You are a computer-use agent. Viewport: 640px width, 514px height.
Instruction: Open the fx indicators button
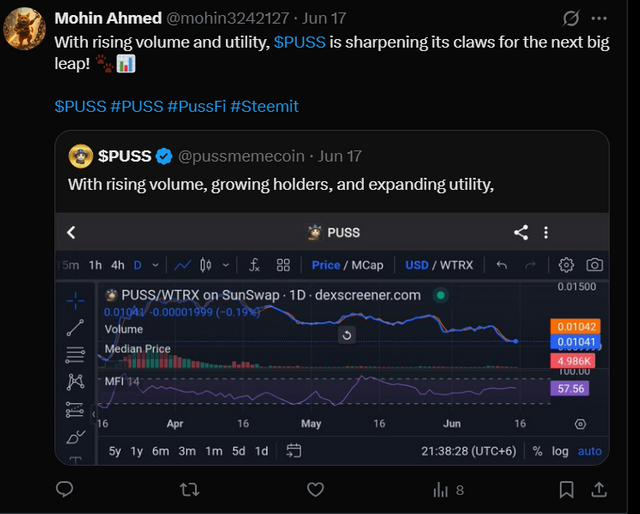[x=255, y=265]
